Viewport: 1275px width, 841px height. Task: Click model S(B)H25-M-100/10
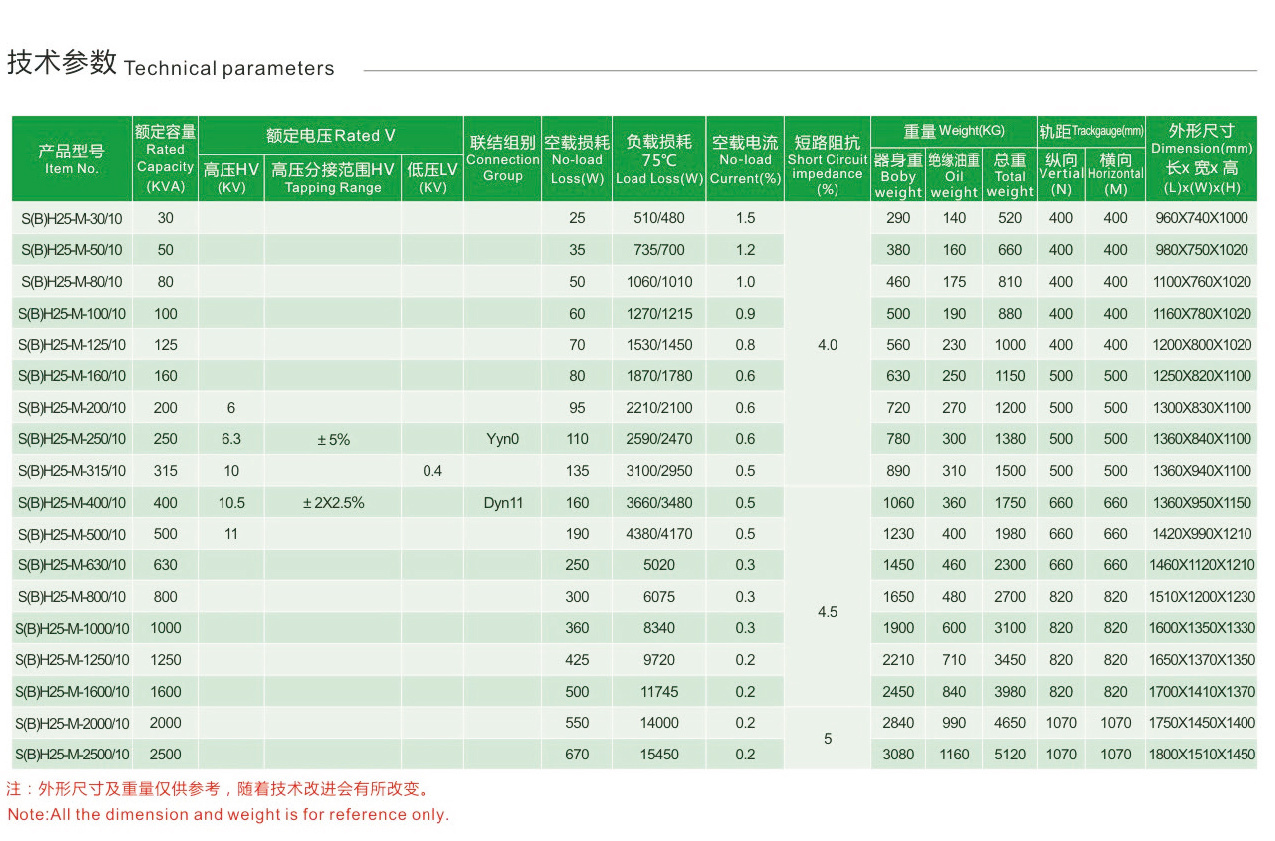[x=72, y=314]
